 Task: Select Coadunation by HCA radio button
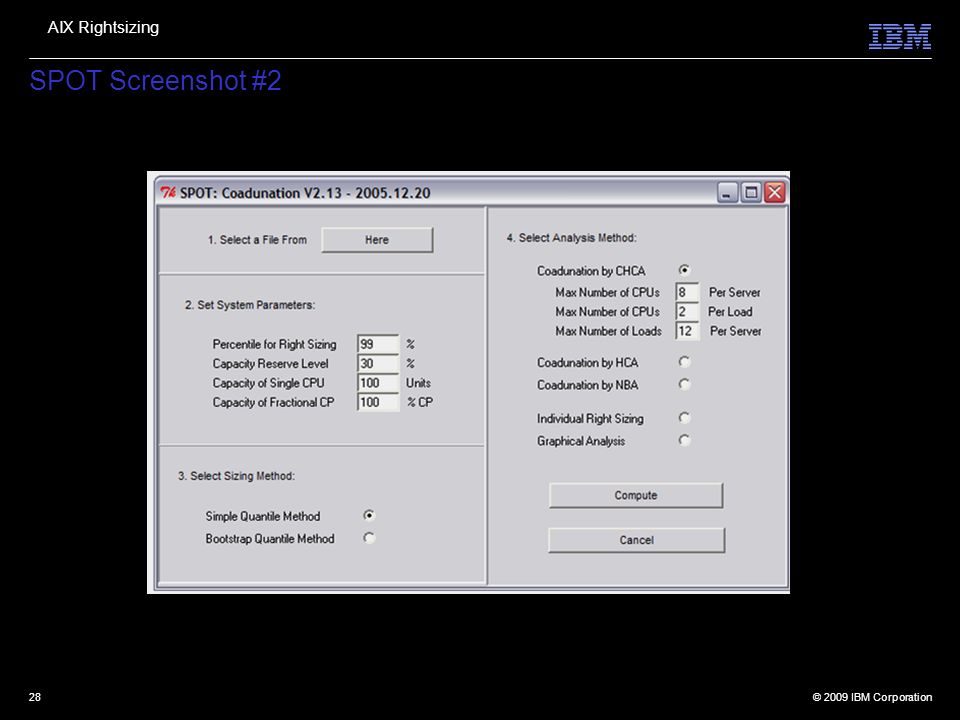click(684, 362)
